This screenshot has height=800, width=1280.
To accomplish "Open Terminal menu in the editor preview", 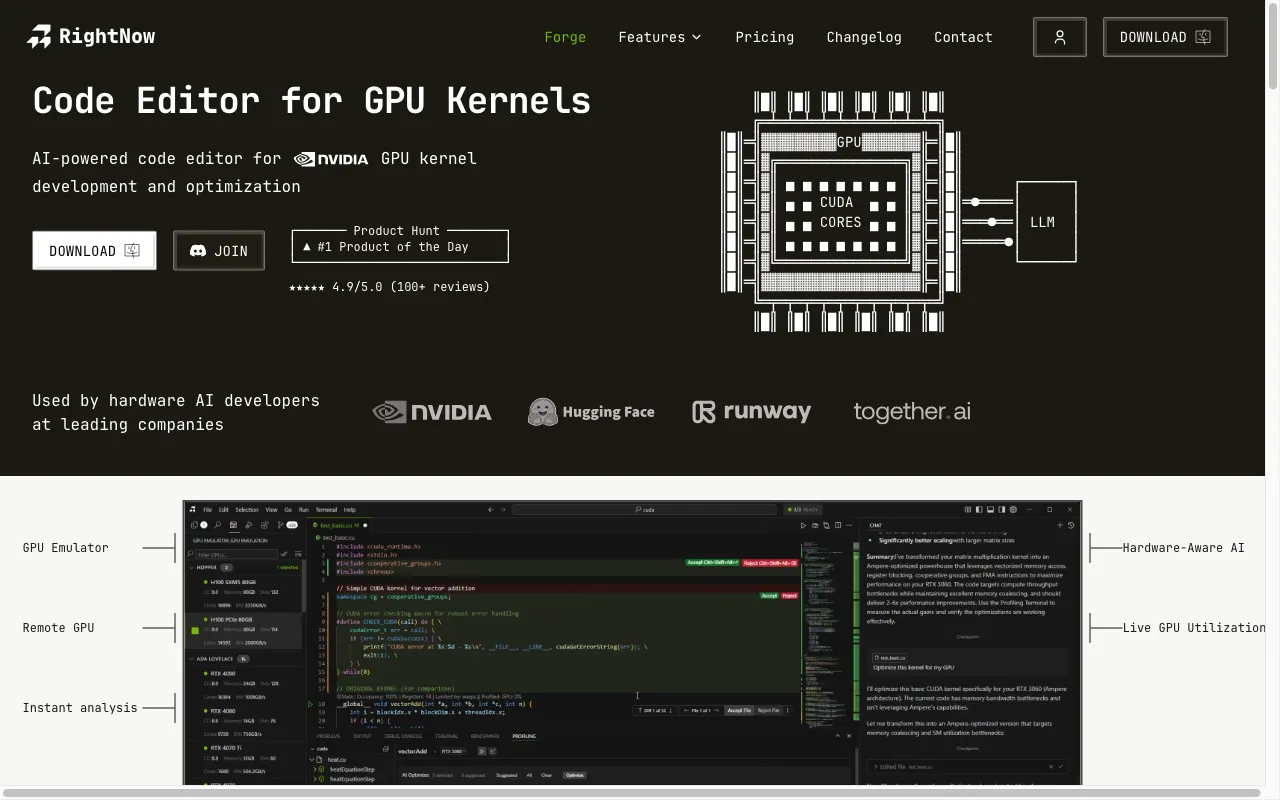I will [x=326, y=510].
